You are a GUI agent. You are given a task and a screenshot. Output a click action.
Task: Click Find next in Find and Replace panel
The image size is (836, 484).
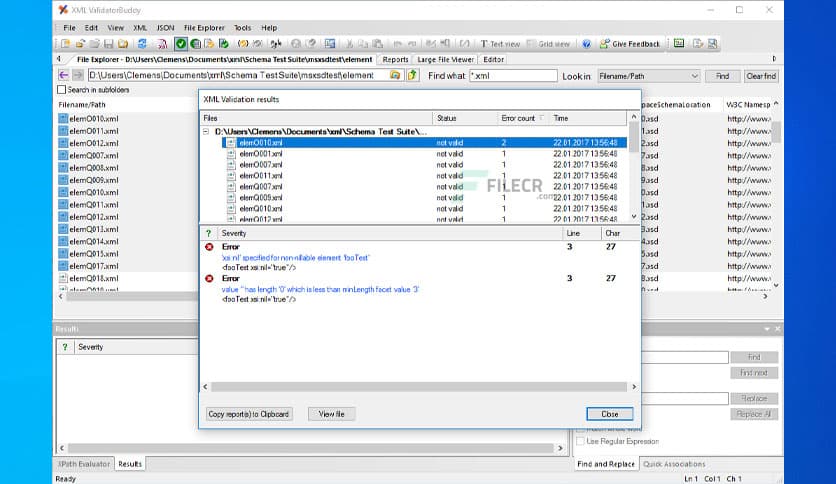coord(754,373)
